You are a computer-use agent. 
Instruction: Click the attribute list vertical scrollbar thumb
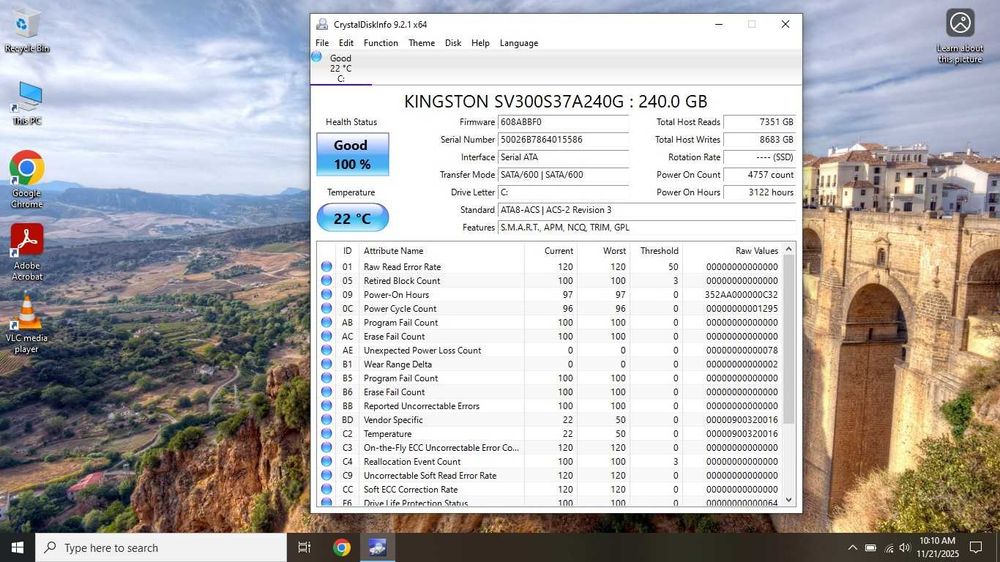789,339
